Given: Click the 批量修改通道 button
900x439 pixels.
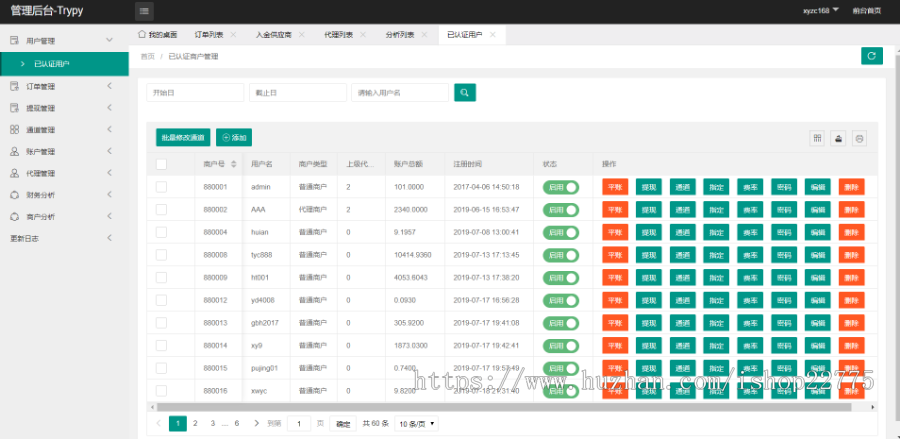Looking at the screenshot, I should coord(184,138).
